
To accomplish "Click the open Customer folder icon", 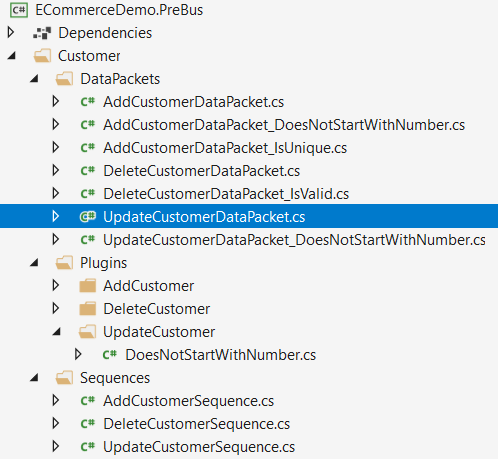I will click(42, 56).
